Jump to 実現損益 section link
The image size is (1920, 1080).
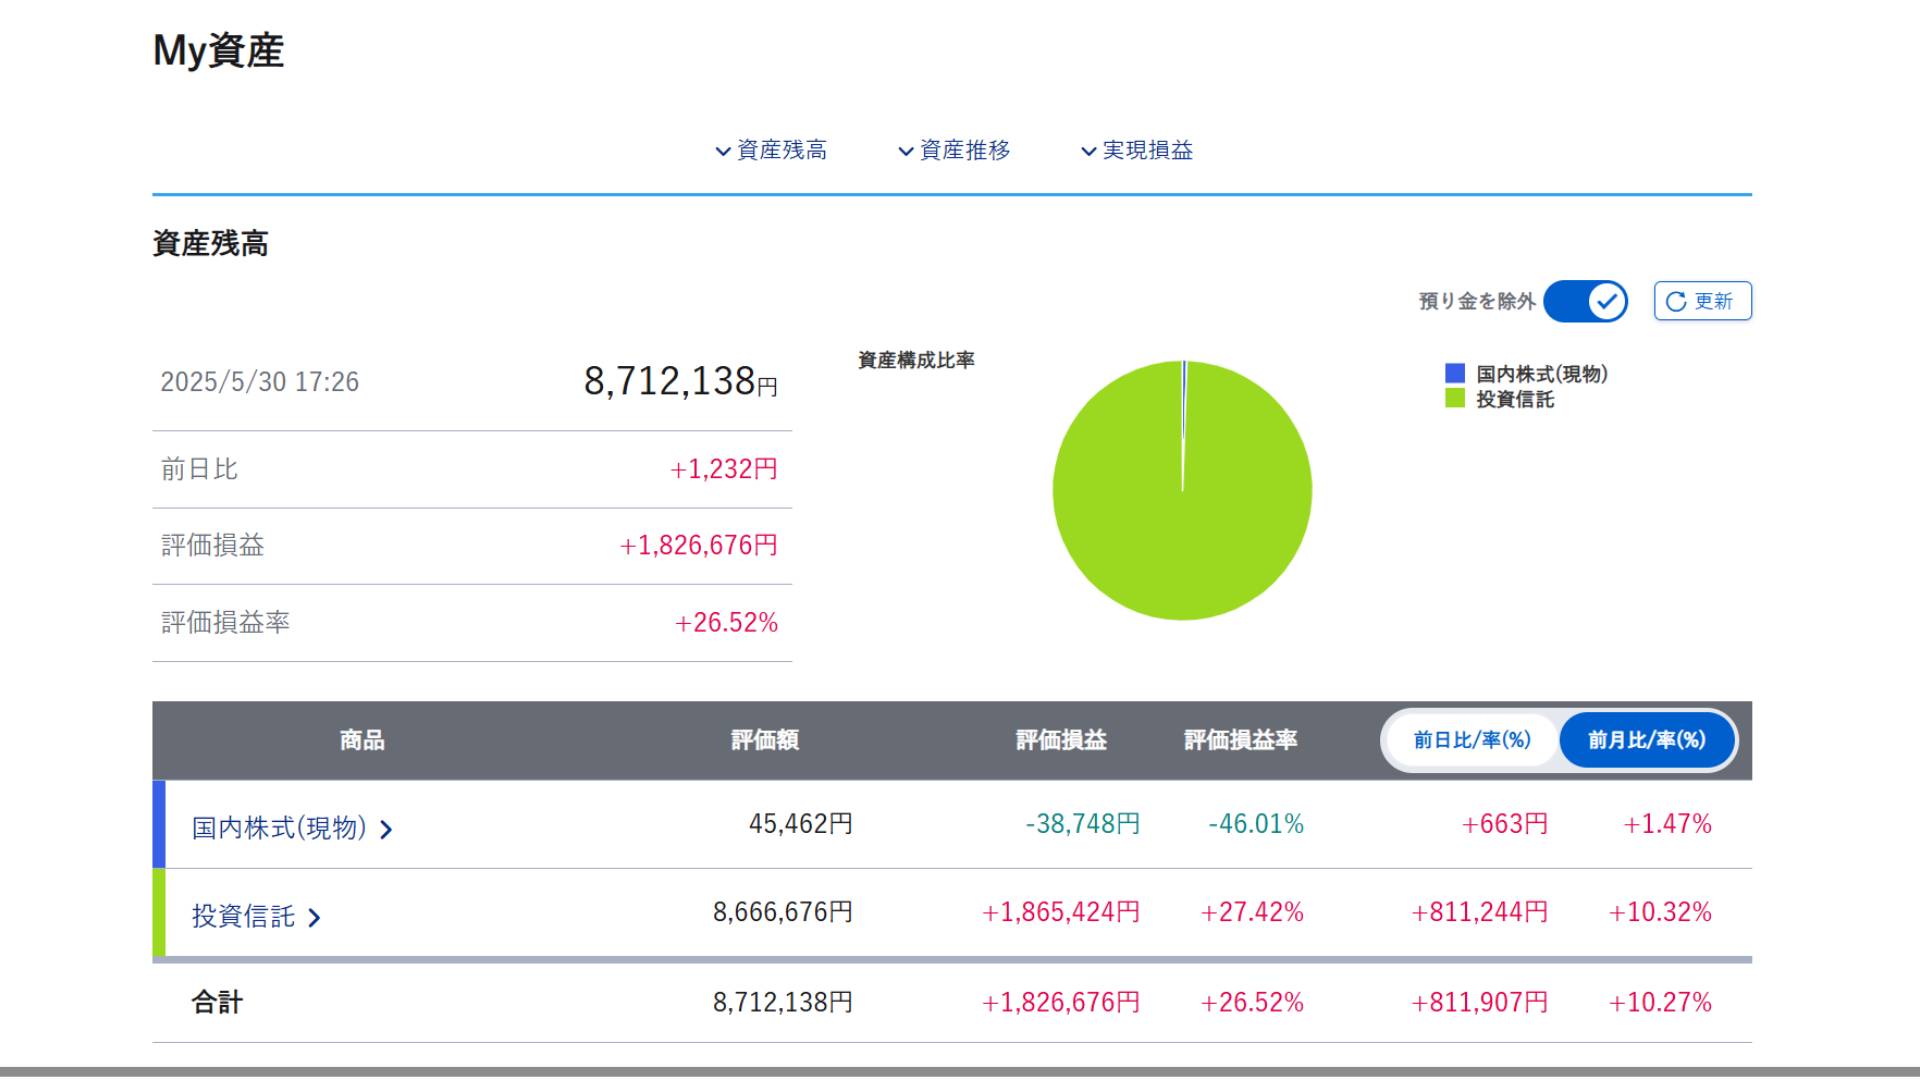pyautogui.click(x=1137, y=150)
